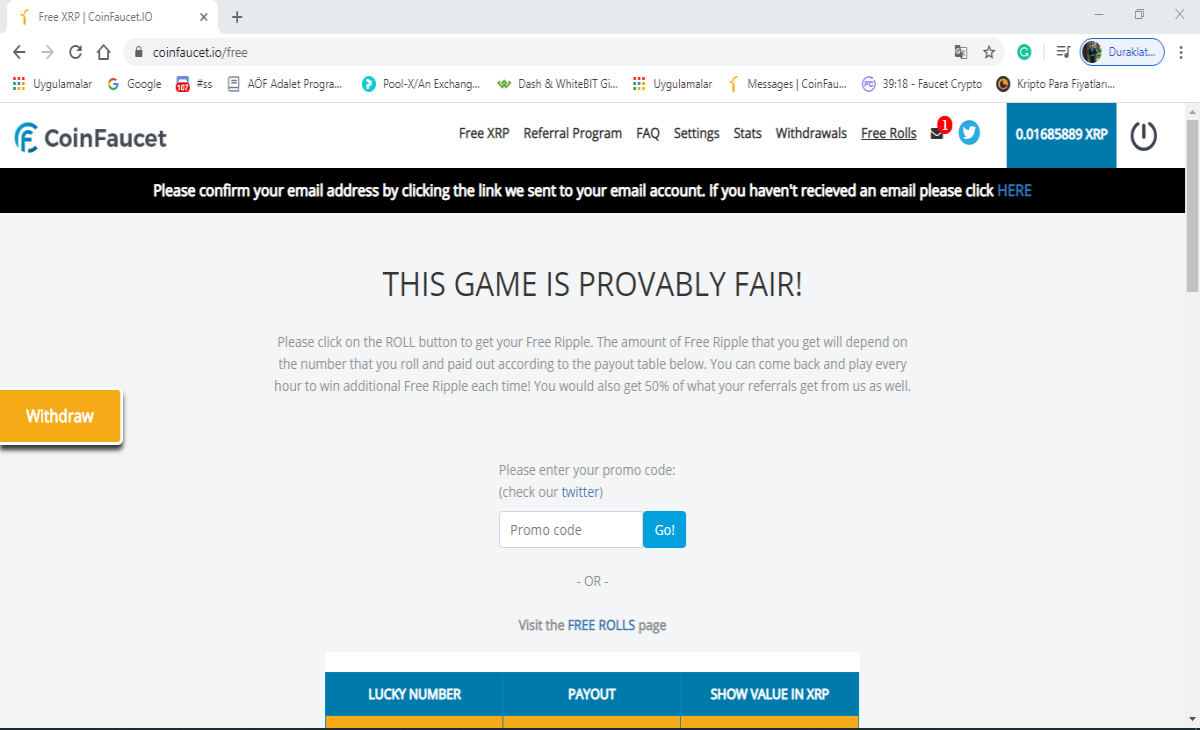Screen dimensions: 1200x730
Task: Visit the FREE ROLLS page link
Action: [601, 625]
